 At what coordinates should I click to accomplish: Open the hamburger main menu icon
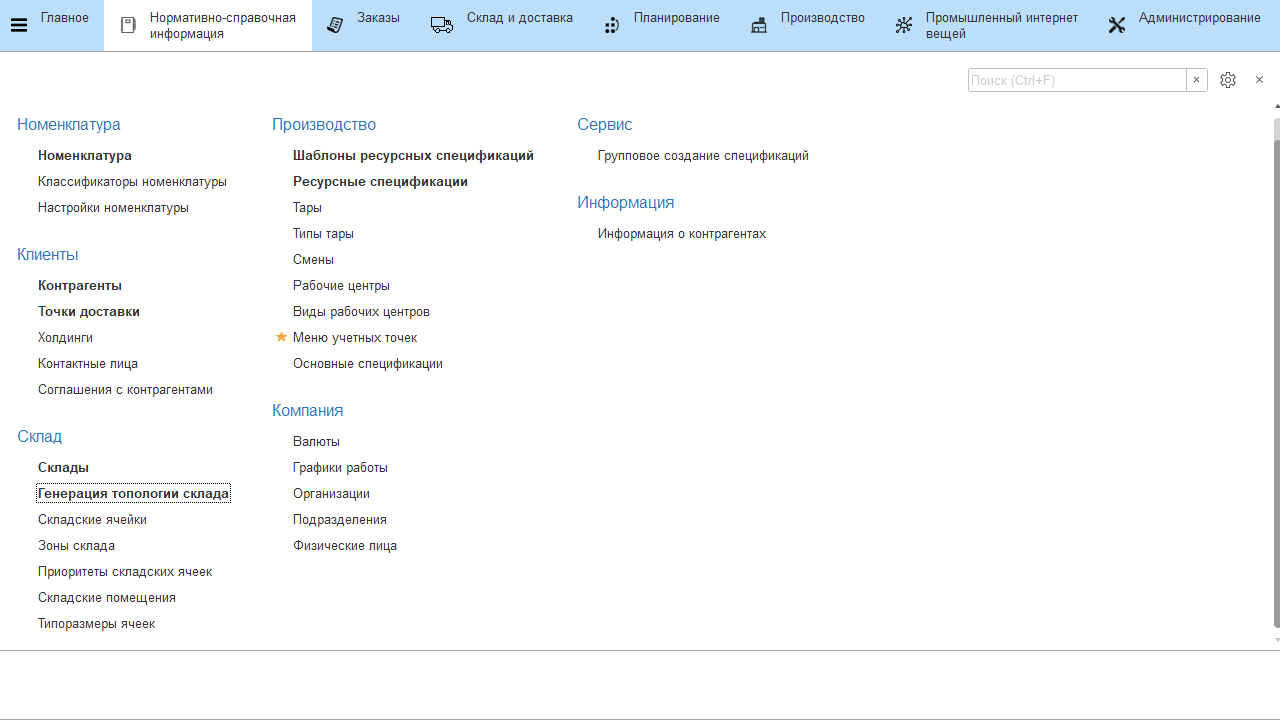point(18,25)
